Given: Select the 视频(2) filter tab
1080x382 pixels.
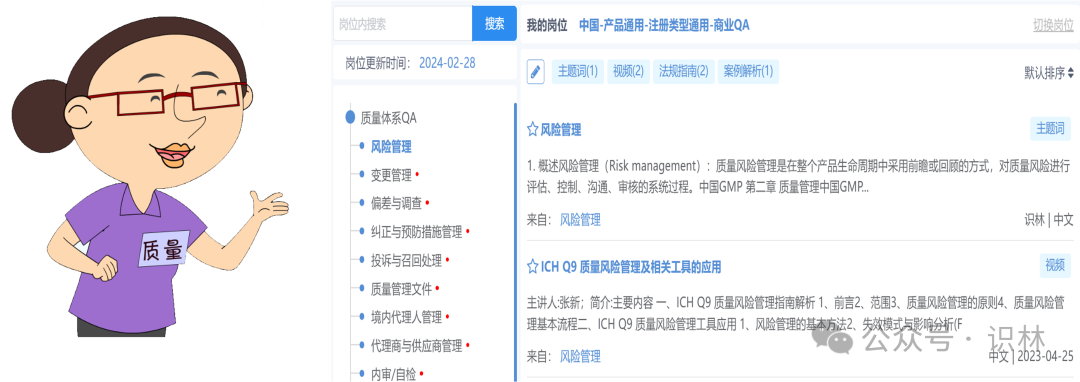Looking at the screenshot, I should [x=627, y=72].
